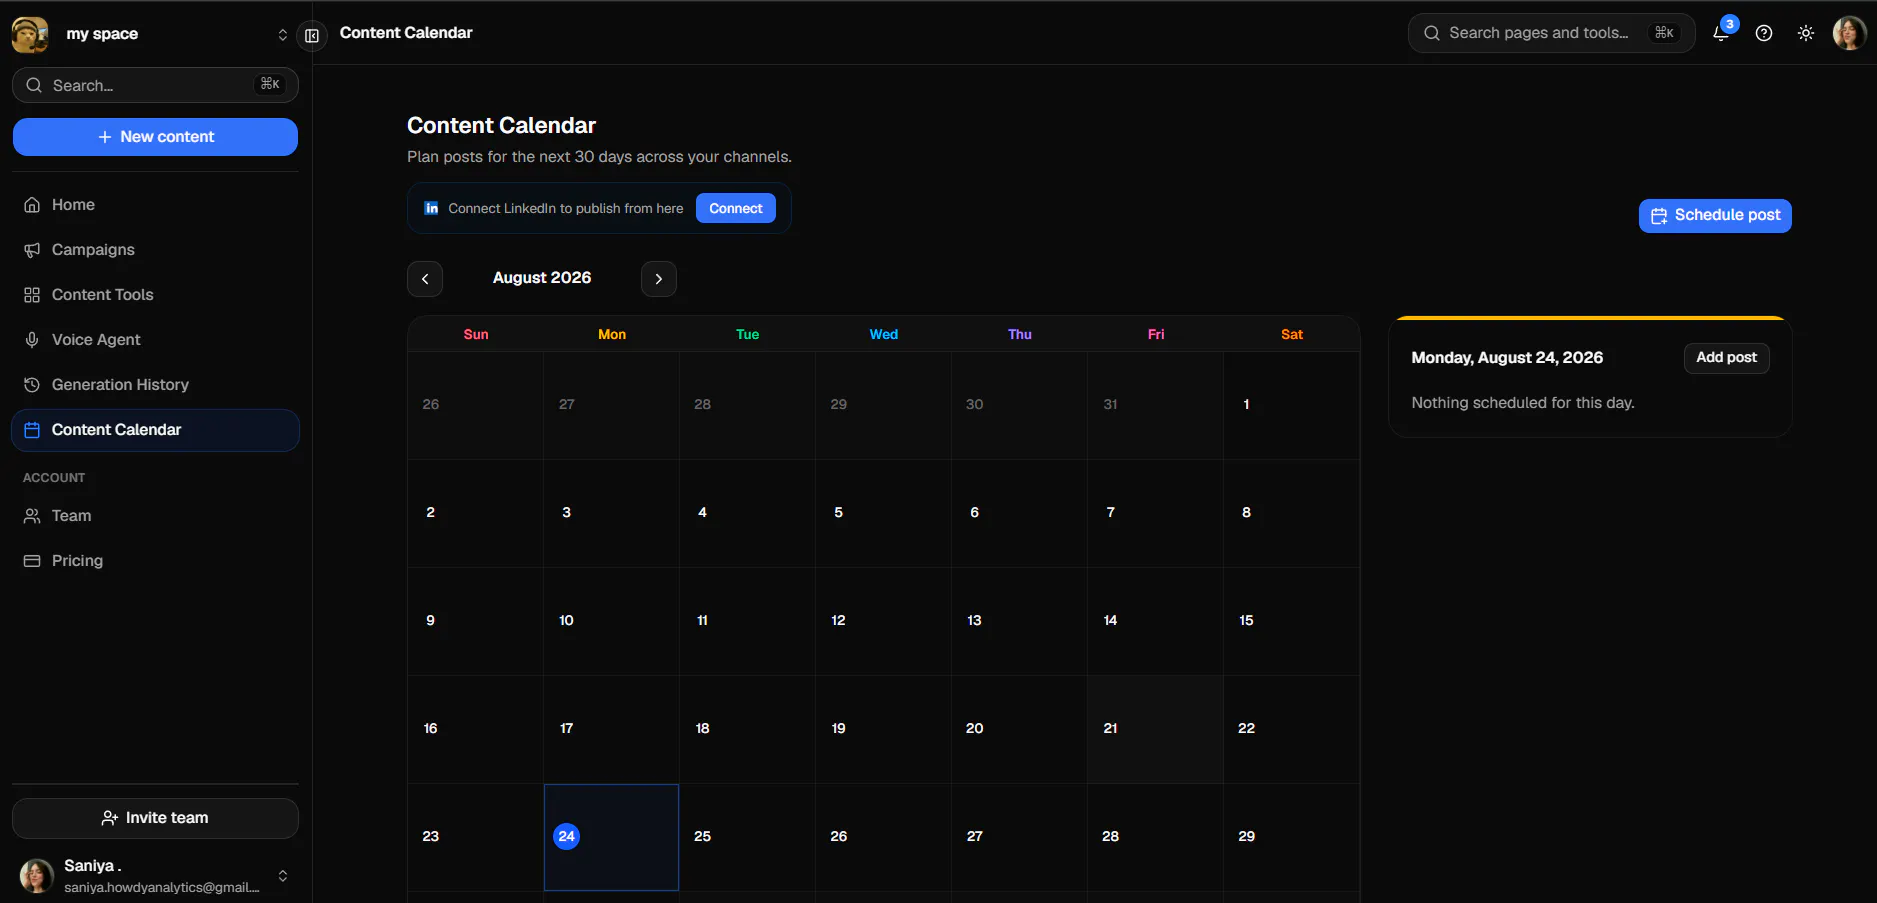Screen dimensions: 1877x903
Task: Go to the next month
Action: tap(659, 279)
